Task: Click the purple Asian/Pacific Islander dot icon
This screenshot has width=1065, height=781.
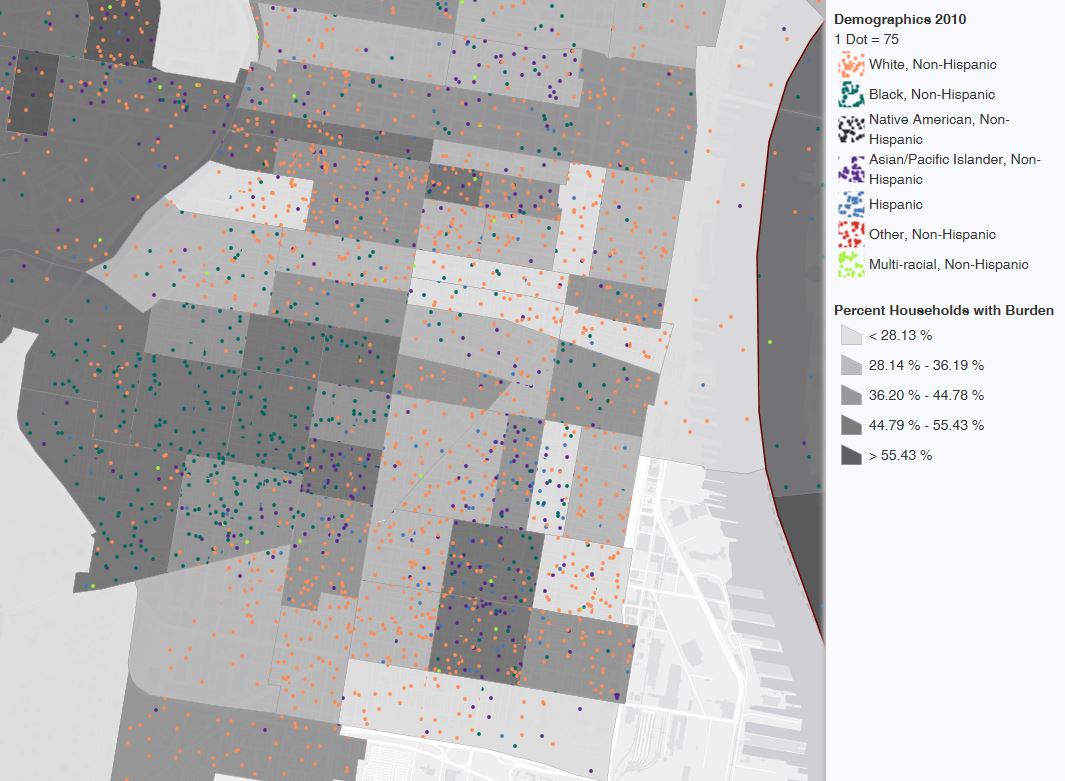Action: pyautogui.click(x=850, y=169)
